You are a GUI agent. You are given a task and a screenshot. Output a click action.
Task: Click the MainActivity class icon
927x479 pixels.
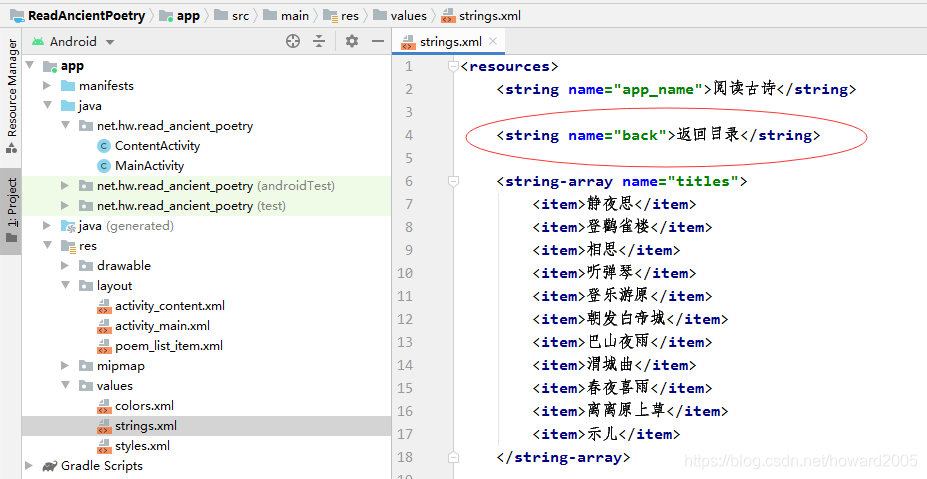point(103,166)
